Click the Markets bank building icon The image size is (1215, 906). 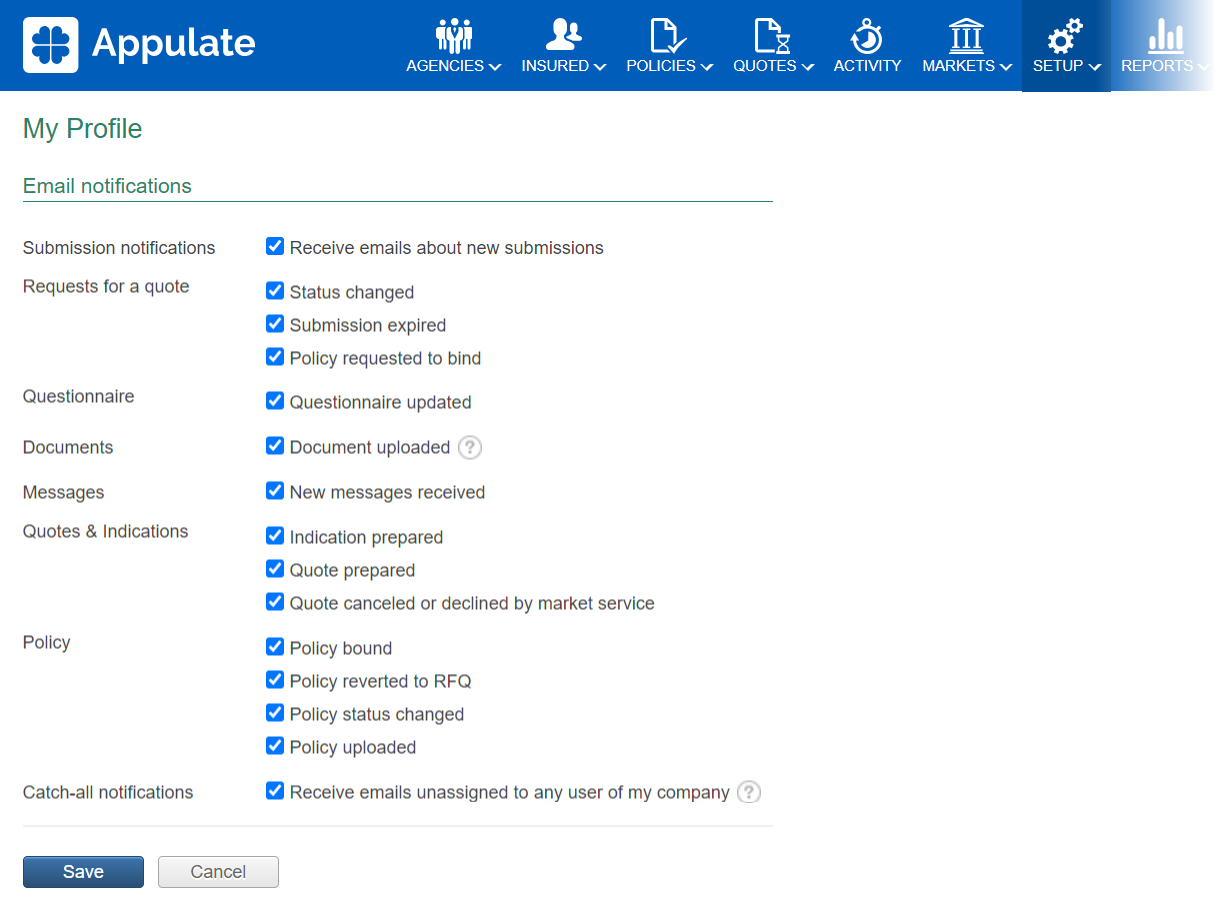pyautogui.click(x=965, y=35)
